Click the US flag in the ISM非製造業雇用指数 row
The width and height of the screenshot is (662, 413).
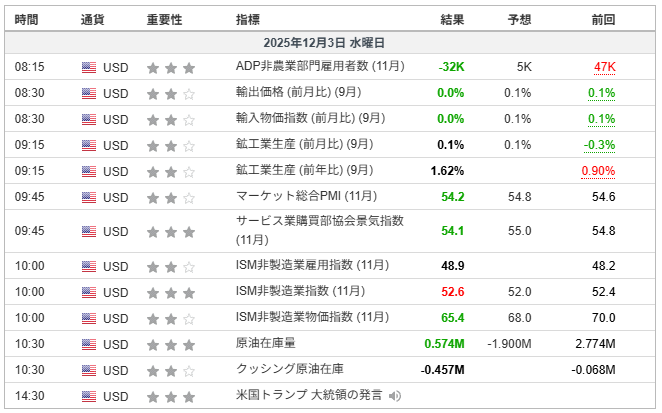coord(89,266)
